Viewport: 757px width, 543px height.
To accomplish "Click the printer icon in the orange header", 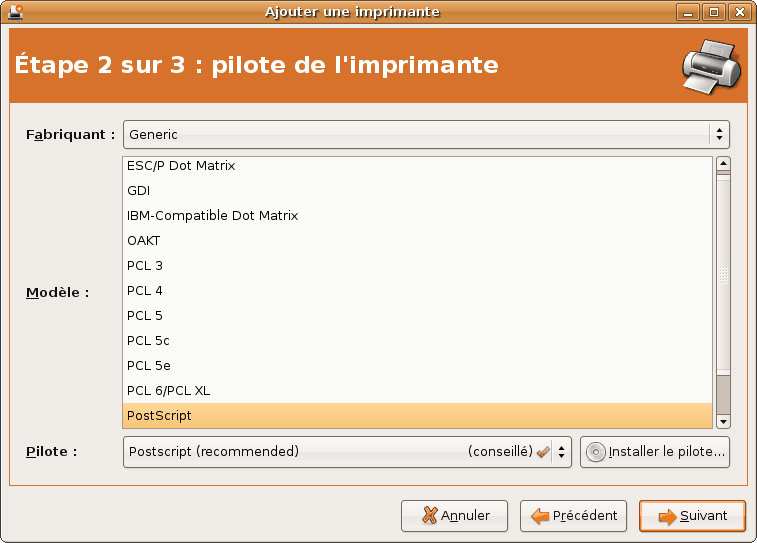I will pyautogui.click(x=711, y=67).
